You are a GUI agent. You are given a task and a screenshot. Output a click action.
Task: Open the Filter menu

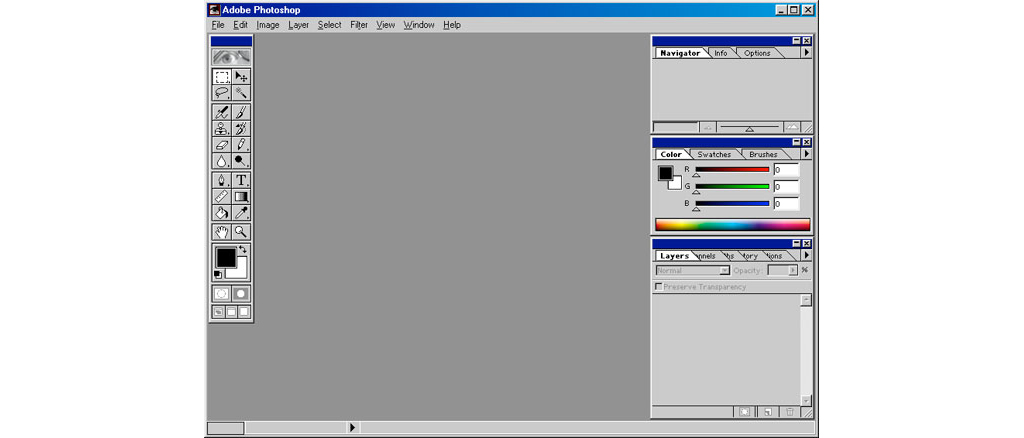pyautogui.click(x=359, y=25)
